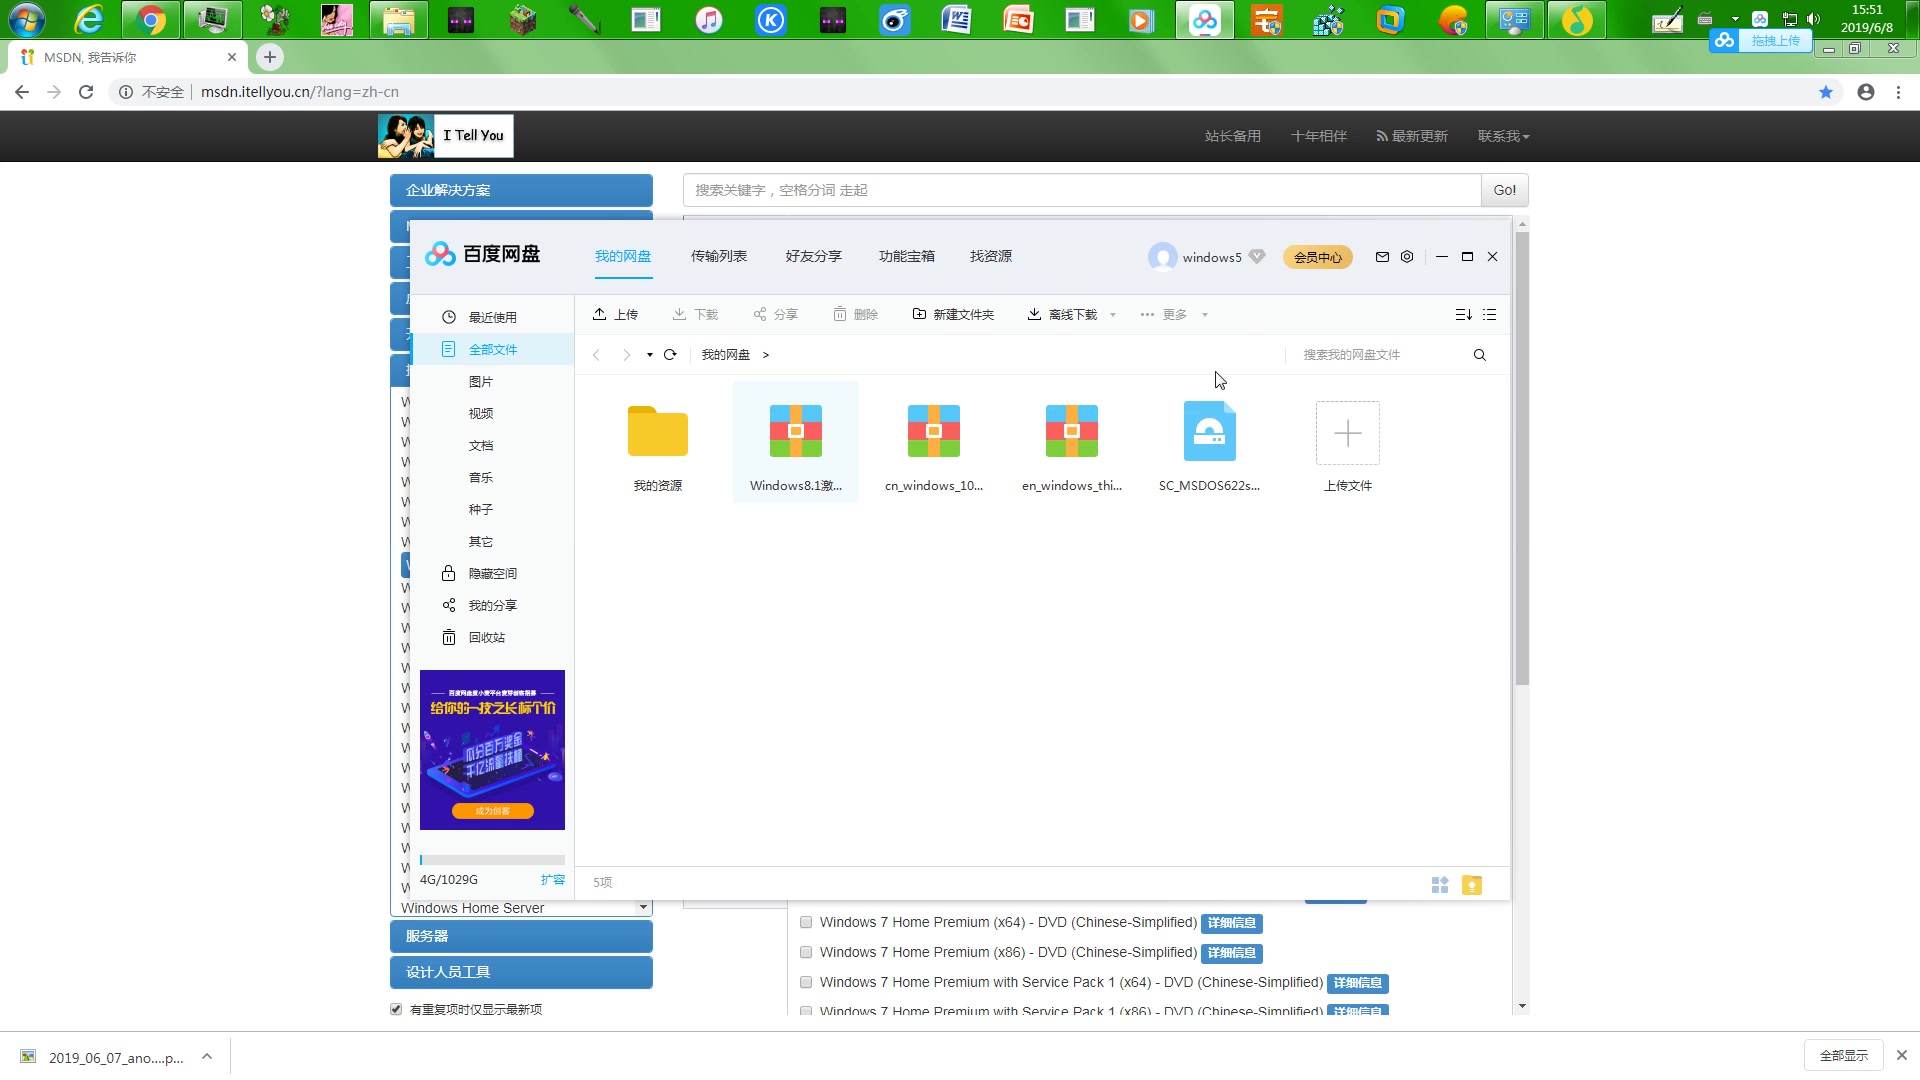Toggle 有重复项时仅显示最新项 checkbox
The image size is (1920, 1080).
pos(396,1009)
